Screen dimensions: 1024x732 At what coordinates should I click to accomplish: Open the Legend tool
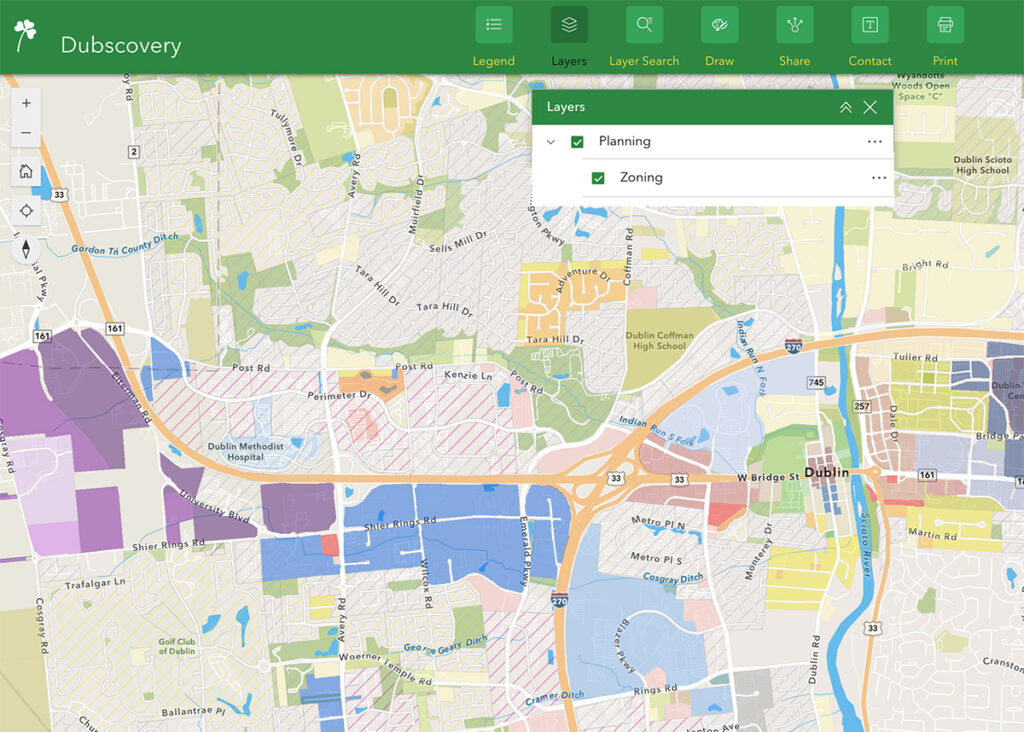(x=493, y=25)
